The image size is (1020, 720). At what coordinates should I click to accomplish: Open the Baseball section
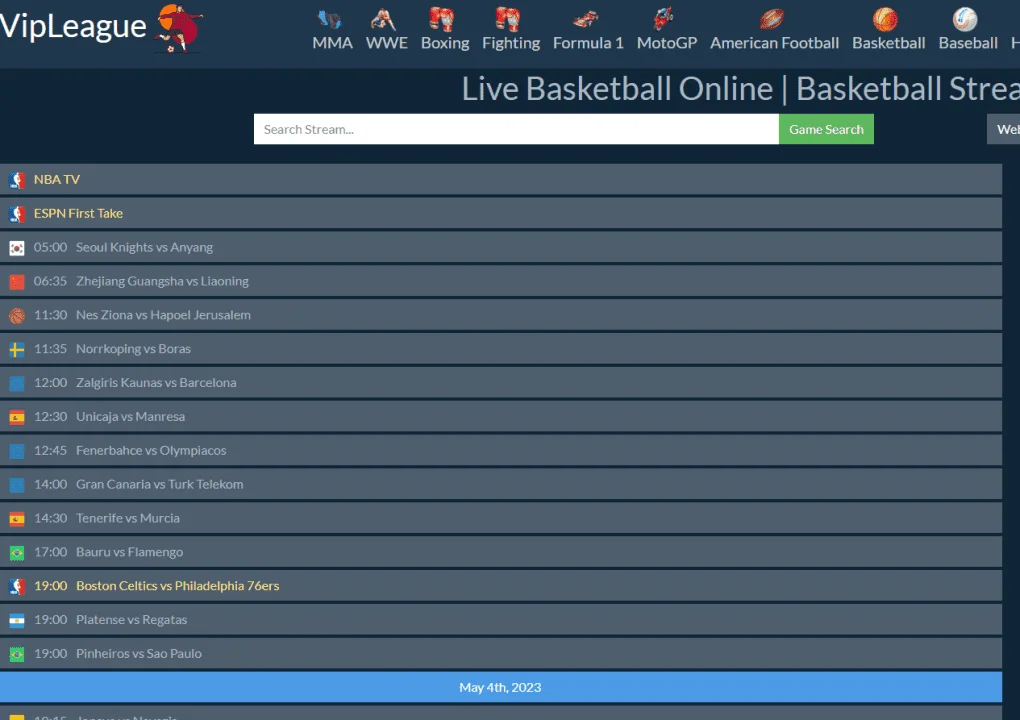(968, 43)
